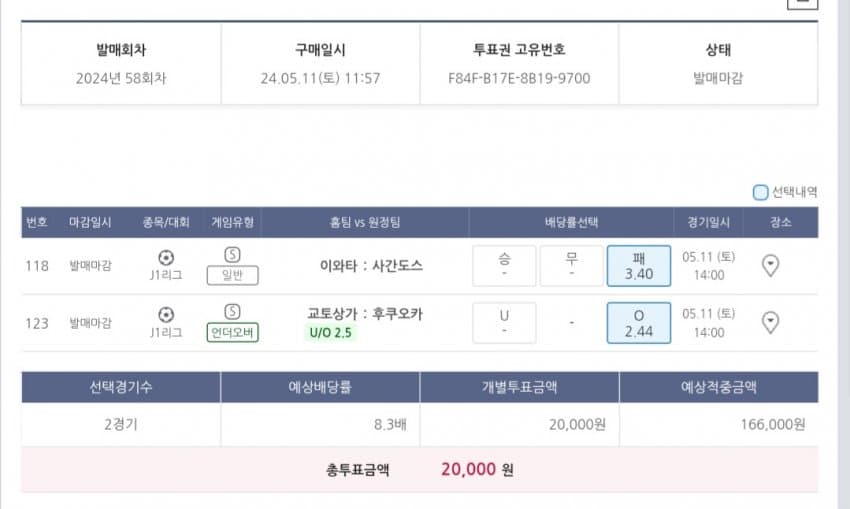Click the S badge icon for match 118
The image size is (850, 509).
tap(232, 255)
